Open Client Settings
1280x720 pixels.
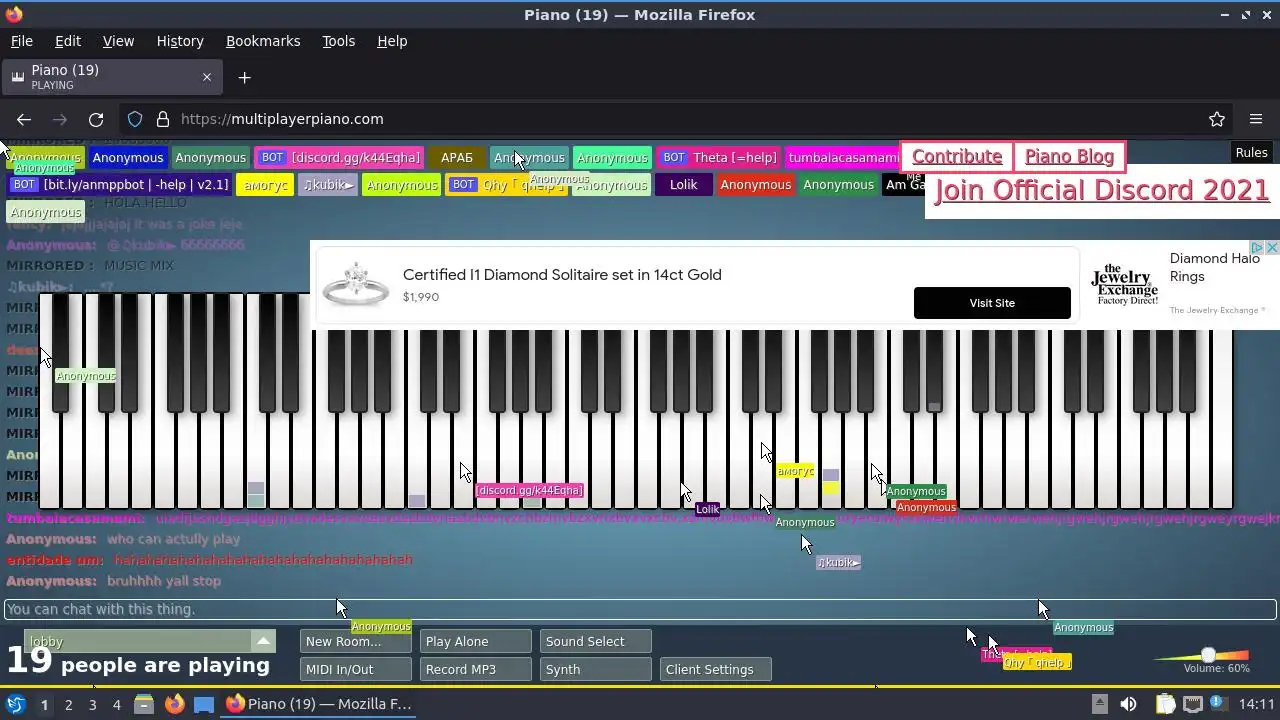715,669
